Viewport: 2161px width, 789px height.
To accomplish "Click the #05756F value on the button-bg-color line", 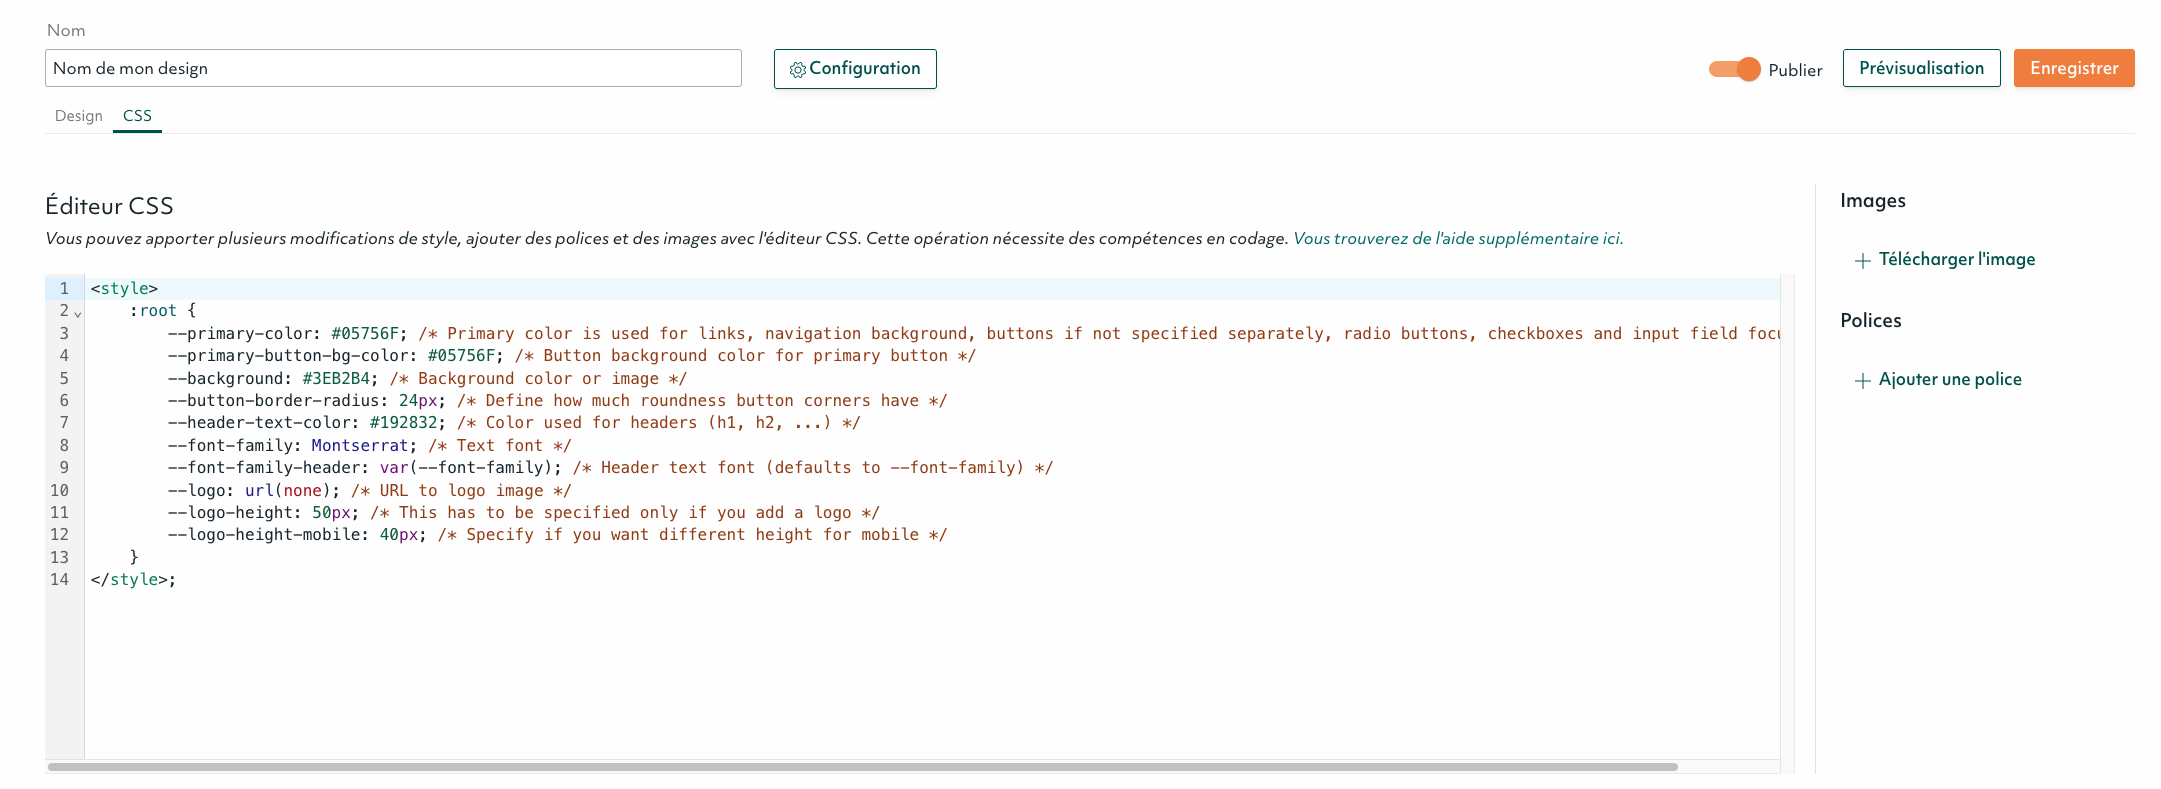I will (x=461, y=356).
